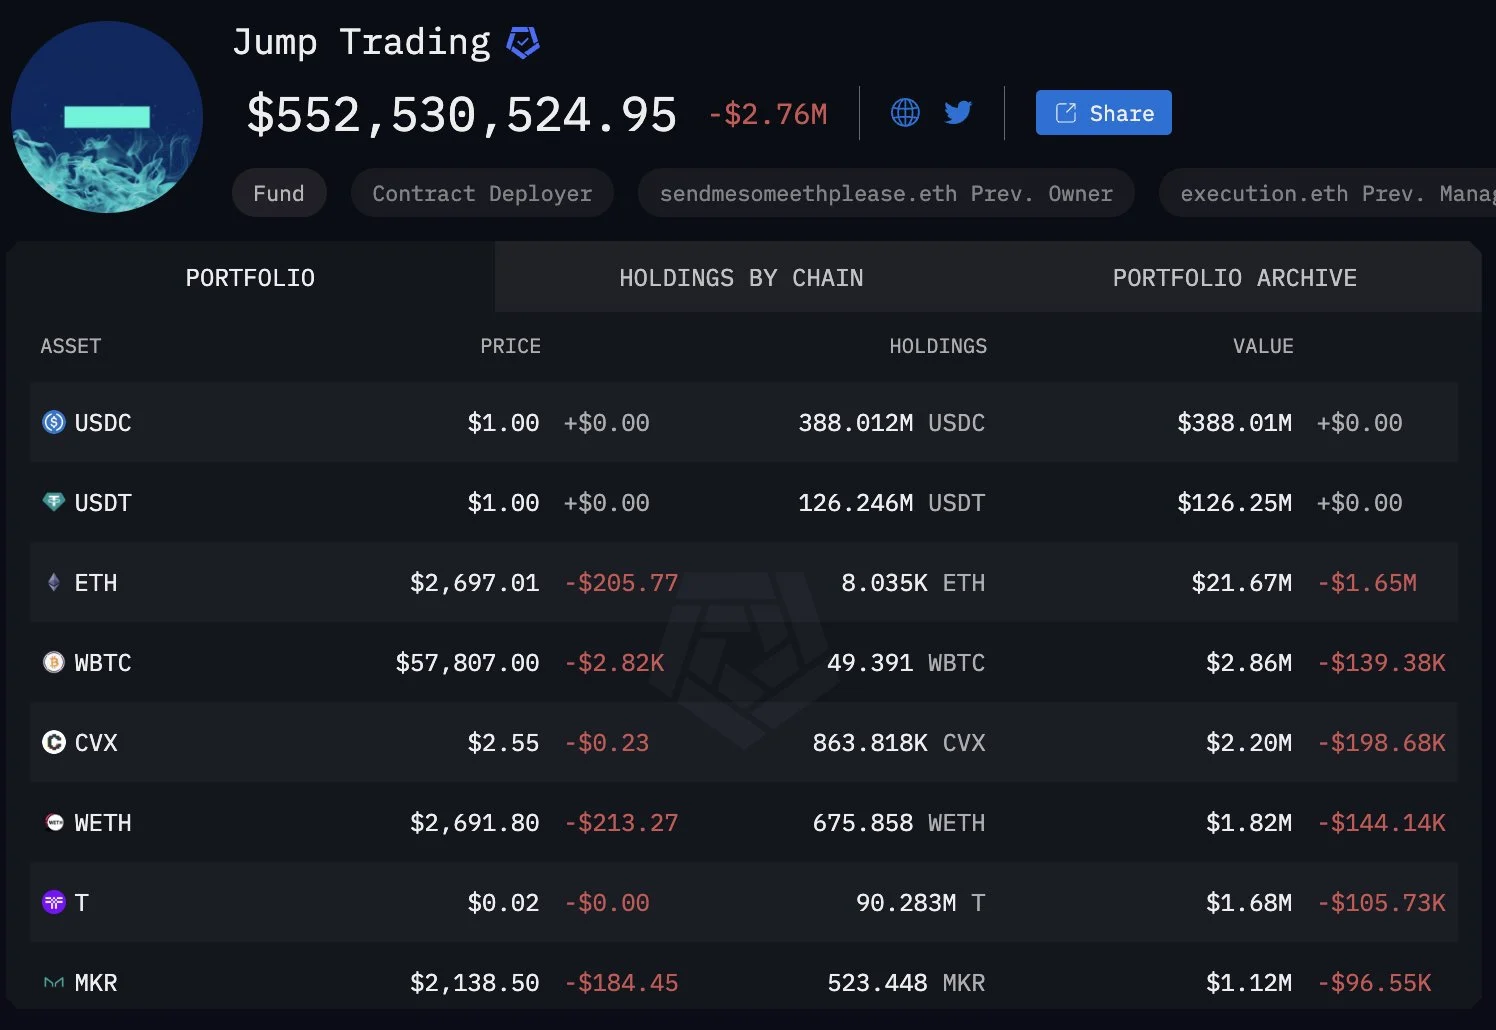Viewport: 1496px width, 1030px height.
Task: Click the Jump Trading profile avatar
Action: [107, 117]
